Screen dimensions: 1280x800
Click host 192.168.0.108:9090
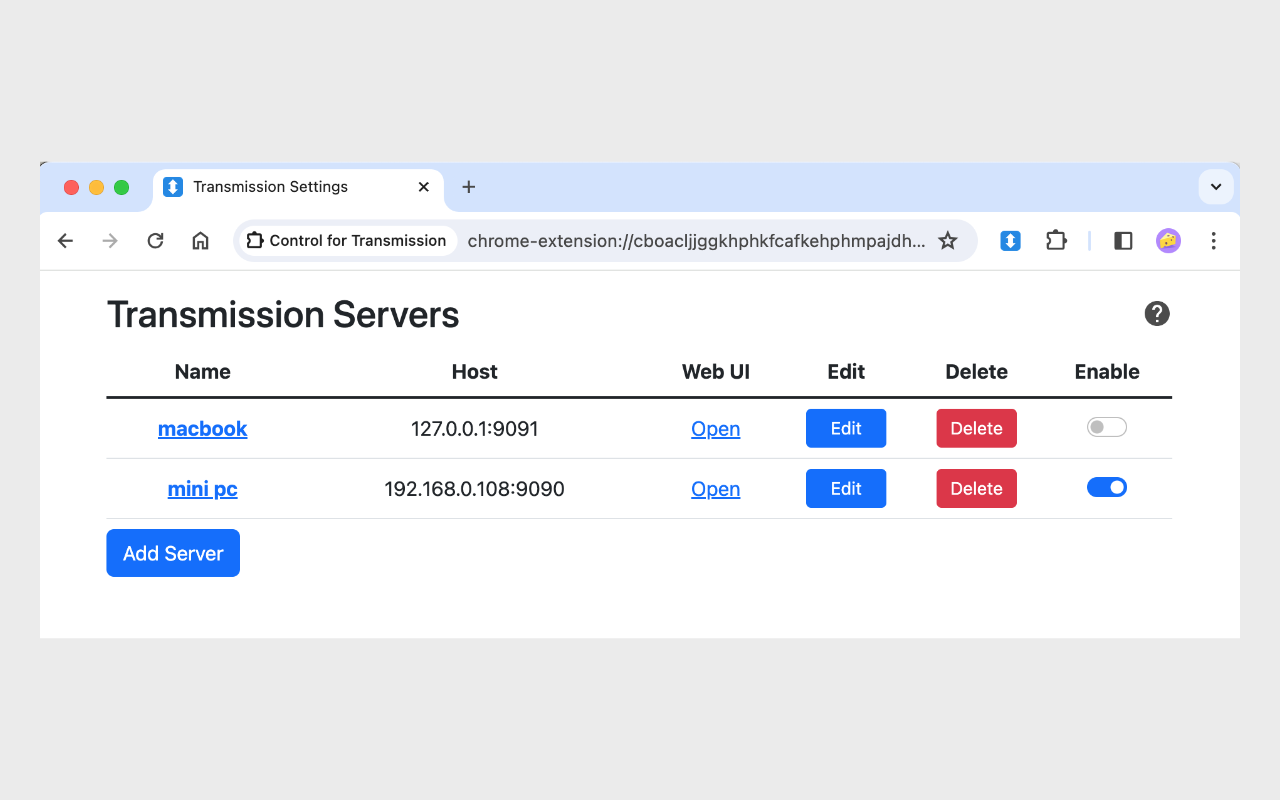475,489
